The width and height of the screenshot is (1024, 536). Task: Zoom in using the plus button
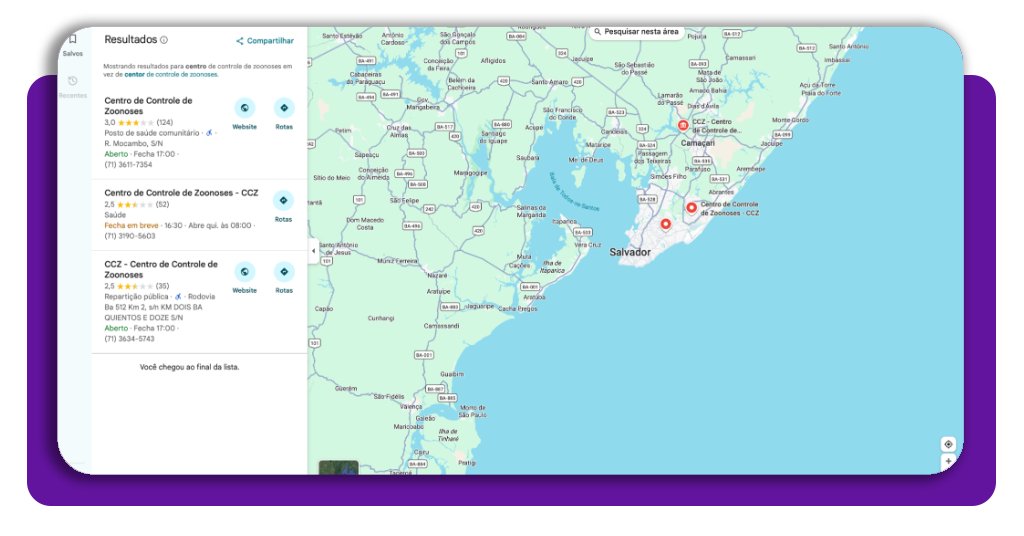(948, 462)
